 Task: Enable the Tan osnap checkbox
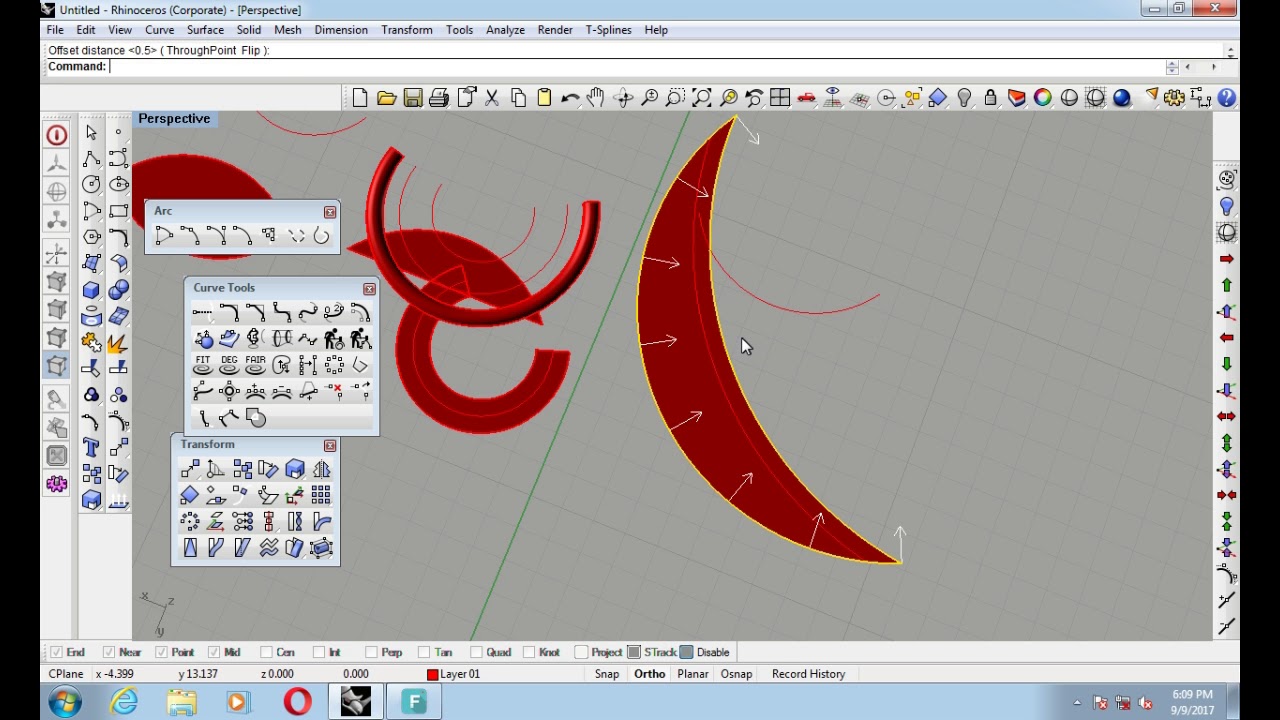424,652
